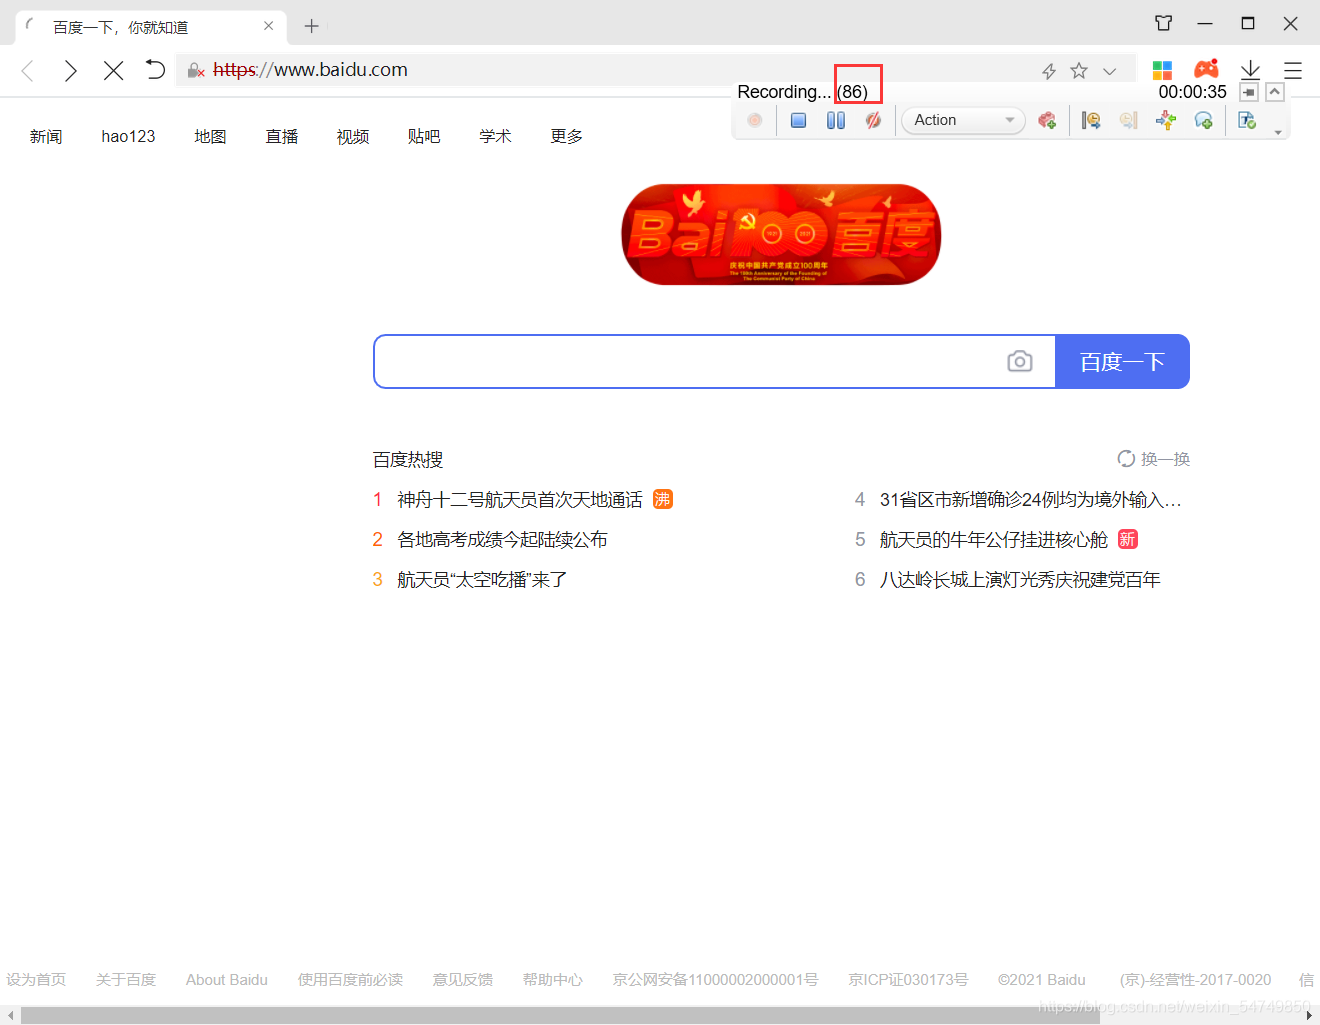
Task: Click 换一换 to refresh hot searches
Action: click(1154, 459)
